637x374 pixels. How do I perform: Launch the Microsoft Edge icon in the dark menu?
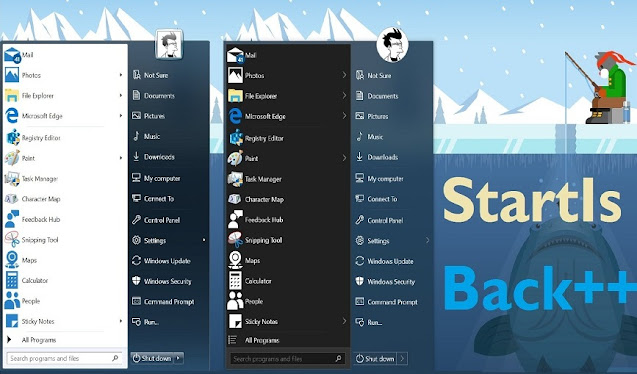235,116
